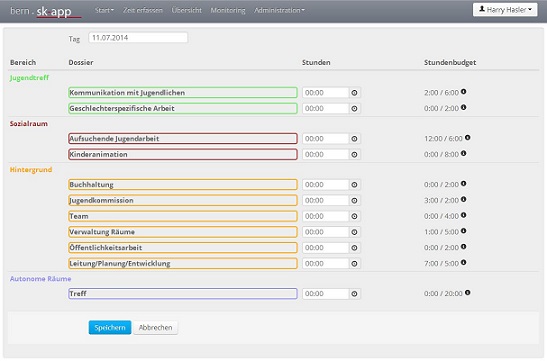547x361 pixels.
Task: Click hours field for Öffentlichkeitsarbeit
Action: click(x=325, y=248)
